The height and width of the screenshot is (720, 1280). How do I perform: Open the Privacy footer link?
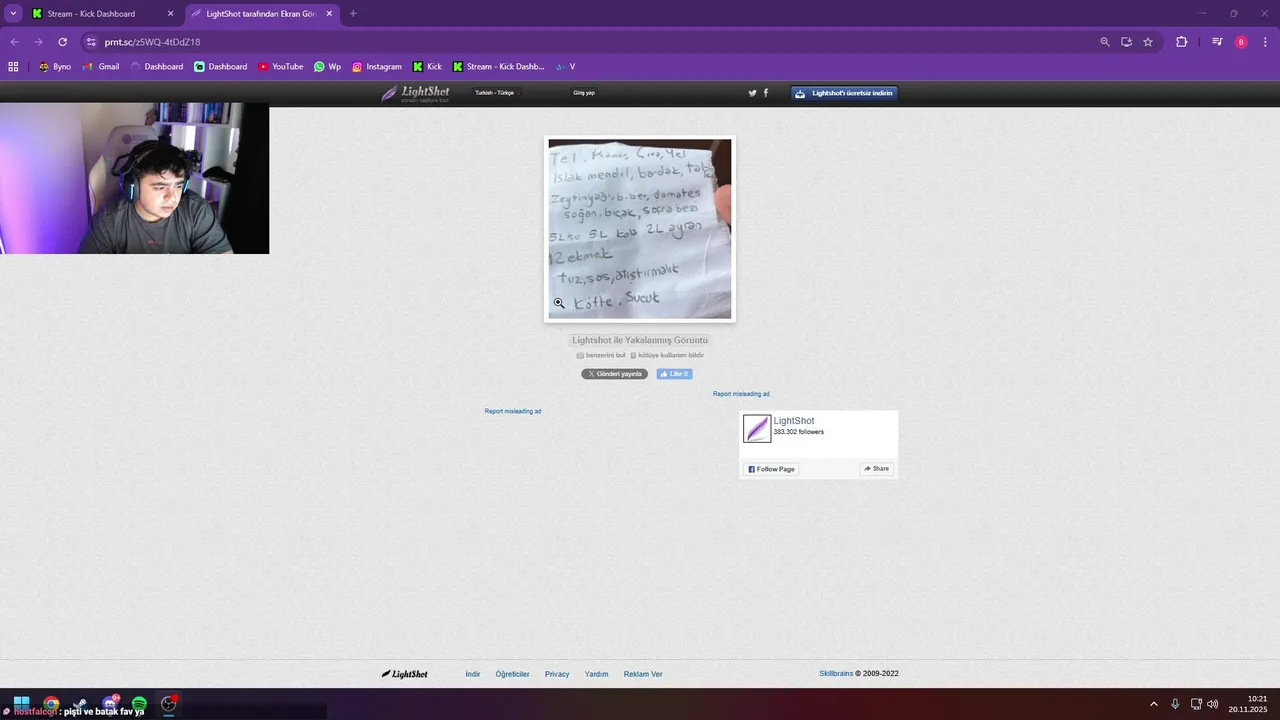[557, 674]
